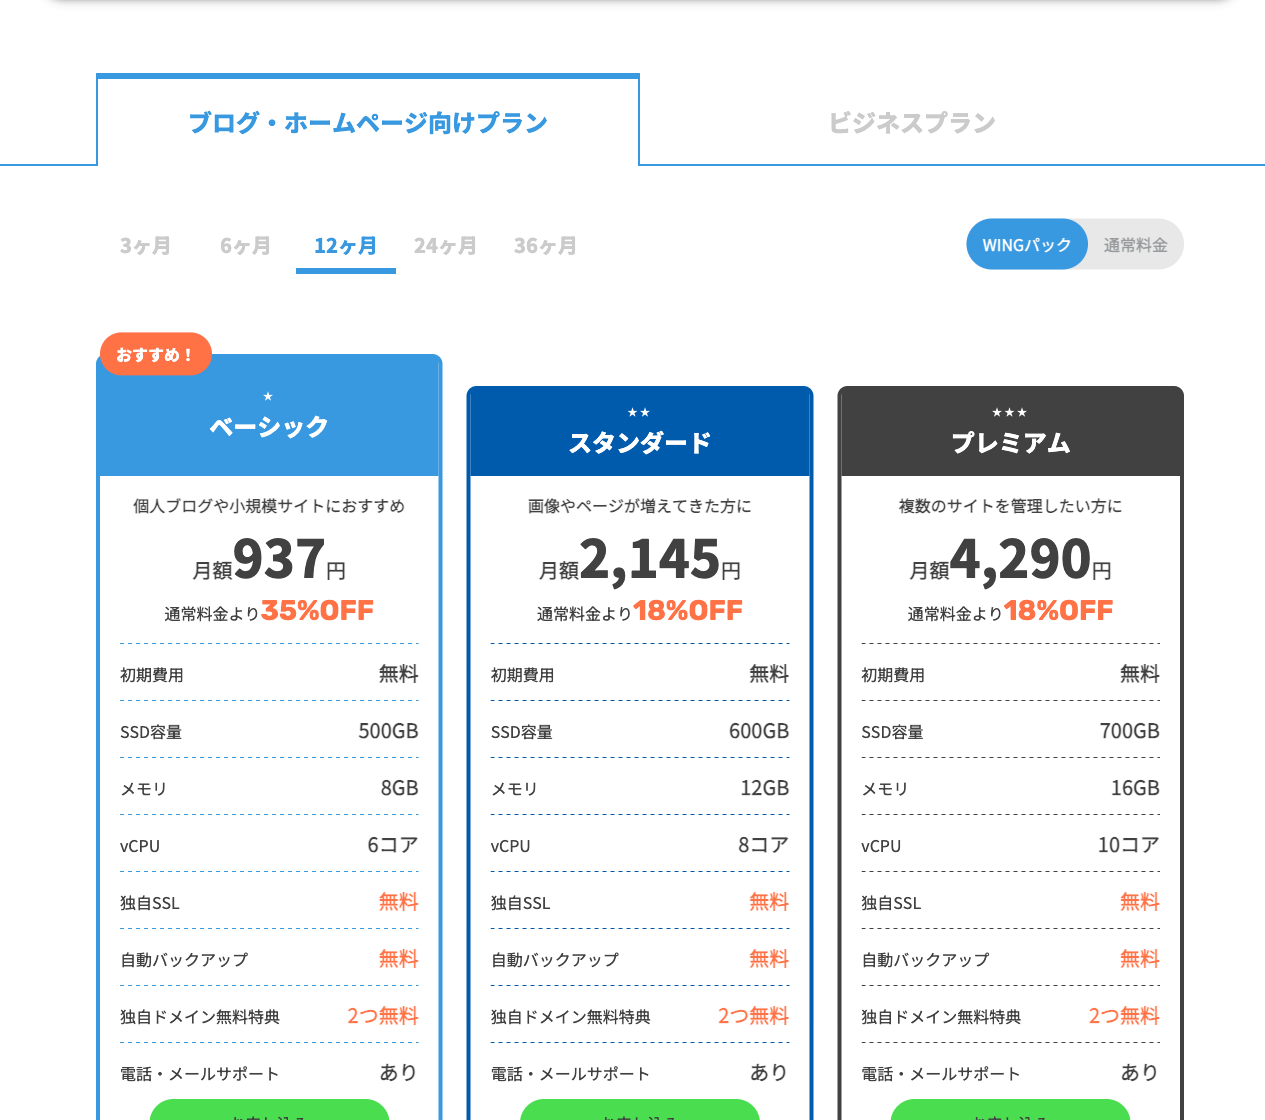Click the 月額4,290円 price
Image resolution: width=1265 pixels, height=1120 pixels.
click(x=1011, y=560)
